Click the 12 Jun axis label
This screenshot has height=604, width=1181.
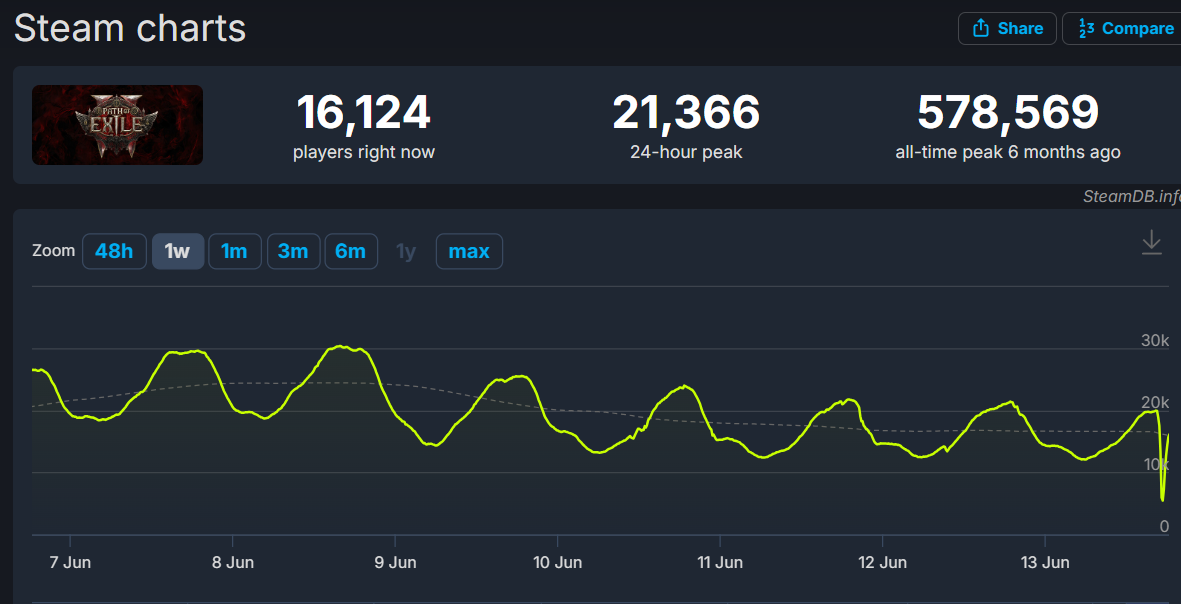(x=882, y=563)
